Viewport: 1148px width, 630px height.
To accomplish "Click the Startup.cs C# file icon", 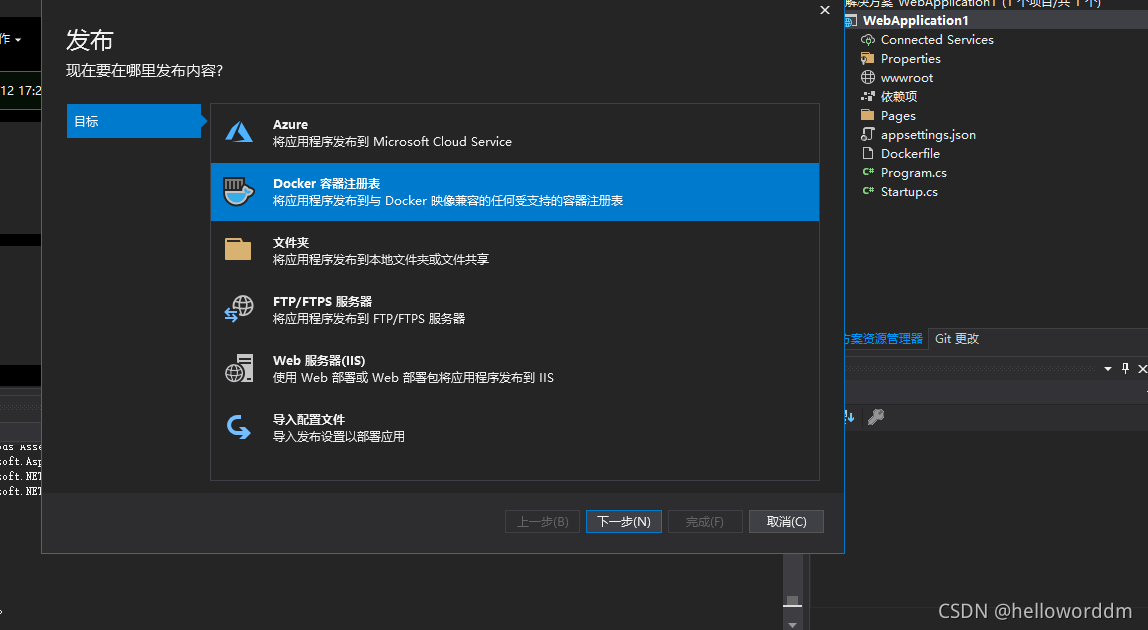I will coord(868,192).
